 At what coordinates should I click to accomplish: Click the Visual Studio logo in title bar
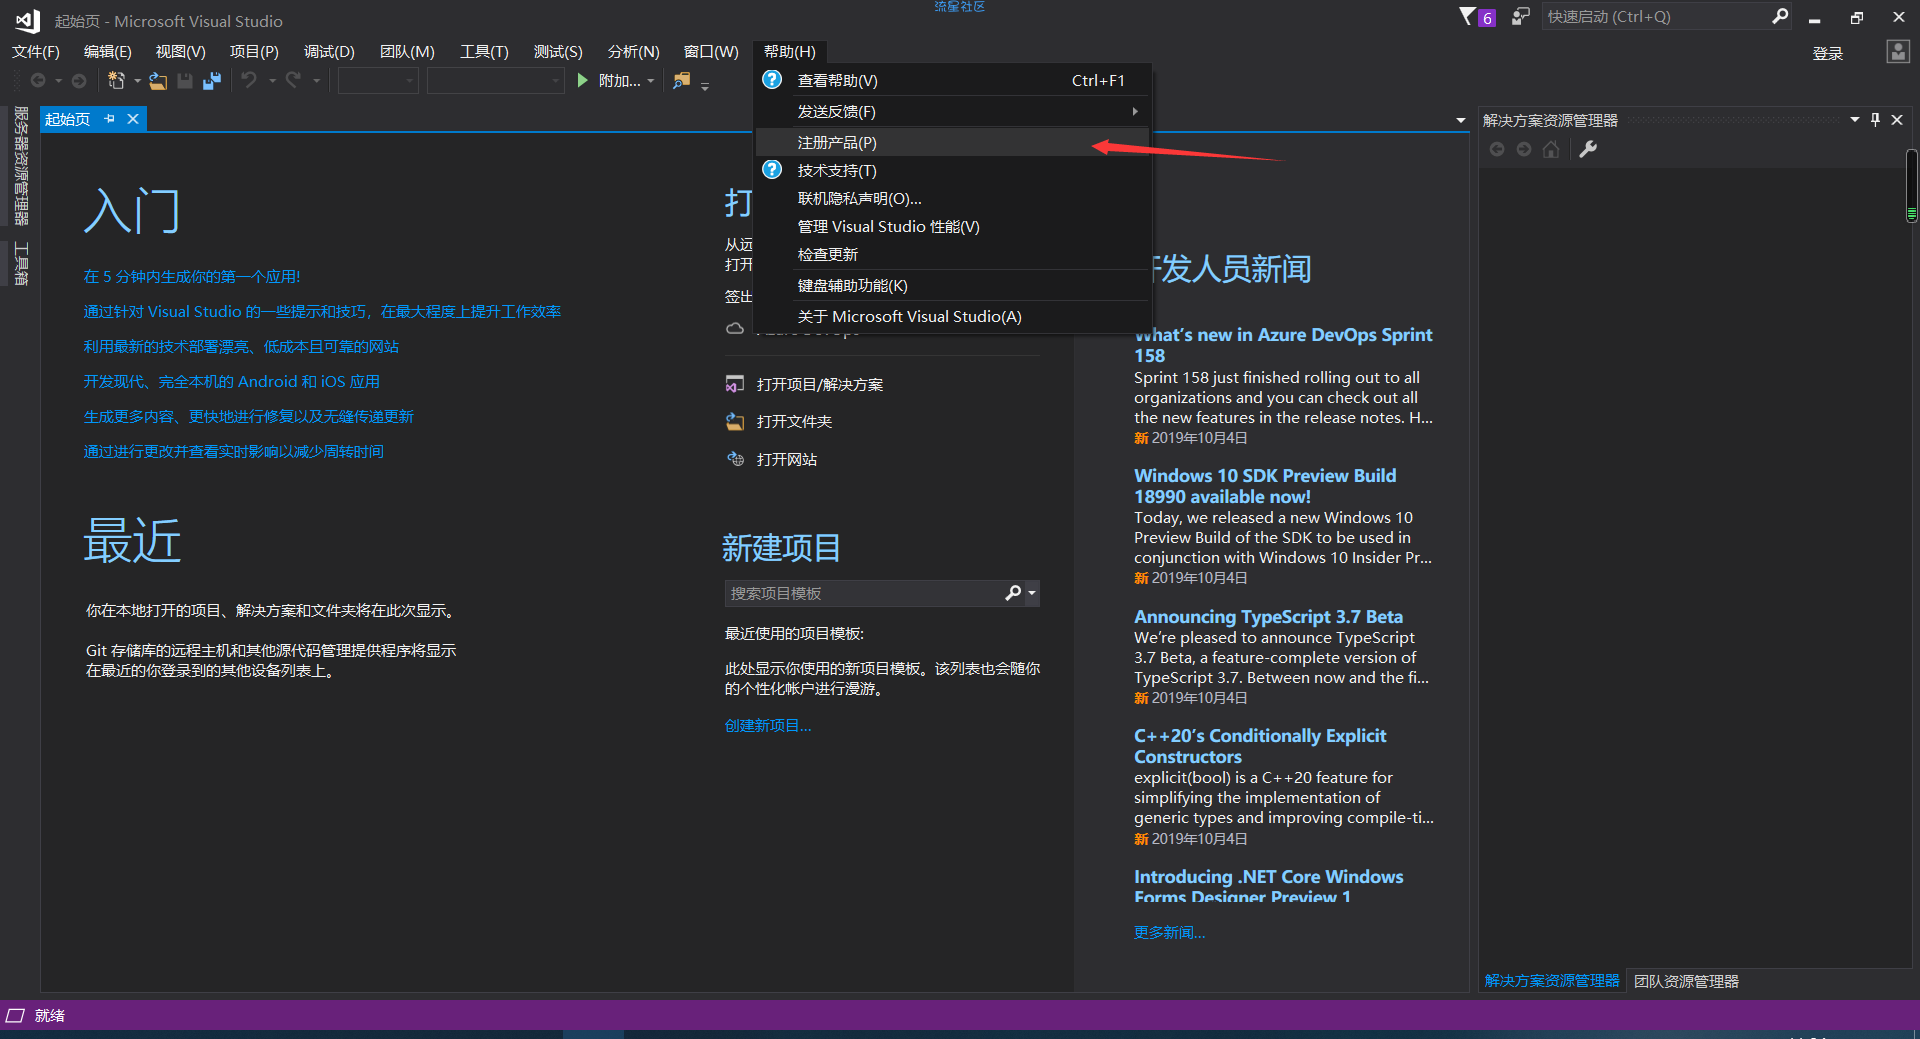click(x=27, y=20)
